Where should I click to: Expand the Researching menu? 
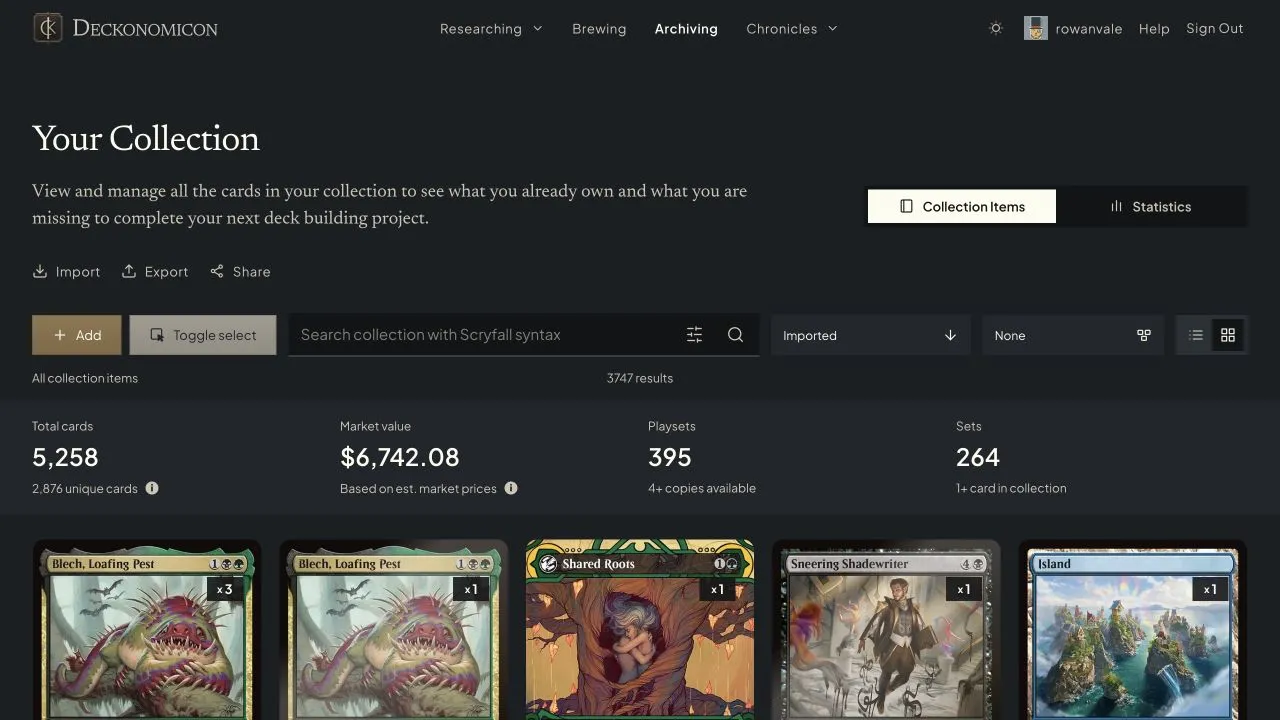coord(491,29)
